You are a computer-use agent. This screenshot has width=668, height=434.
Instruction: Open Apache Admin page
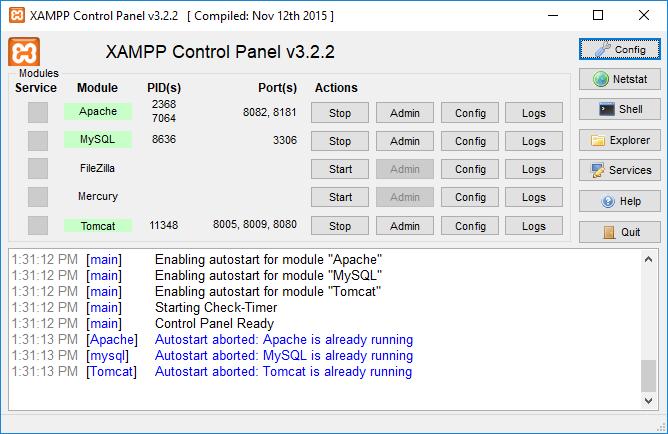point(405,113)
